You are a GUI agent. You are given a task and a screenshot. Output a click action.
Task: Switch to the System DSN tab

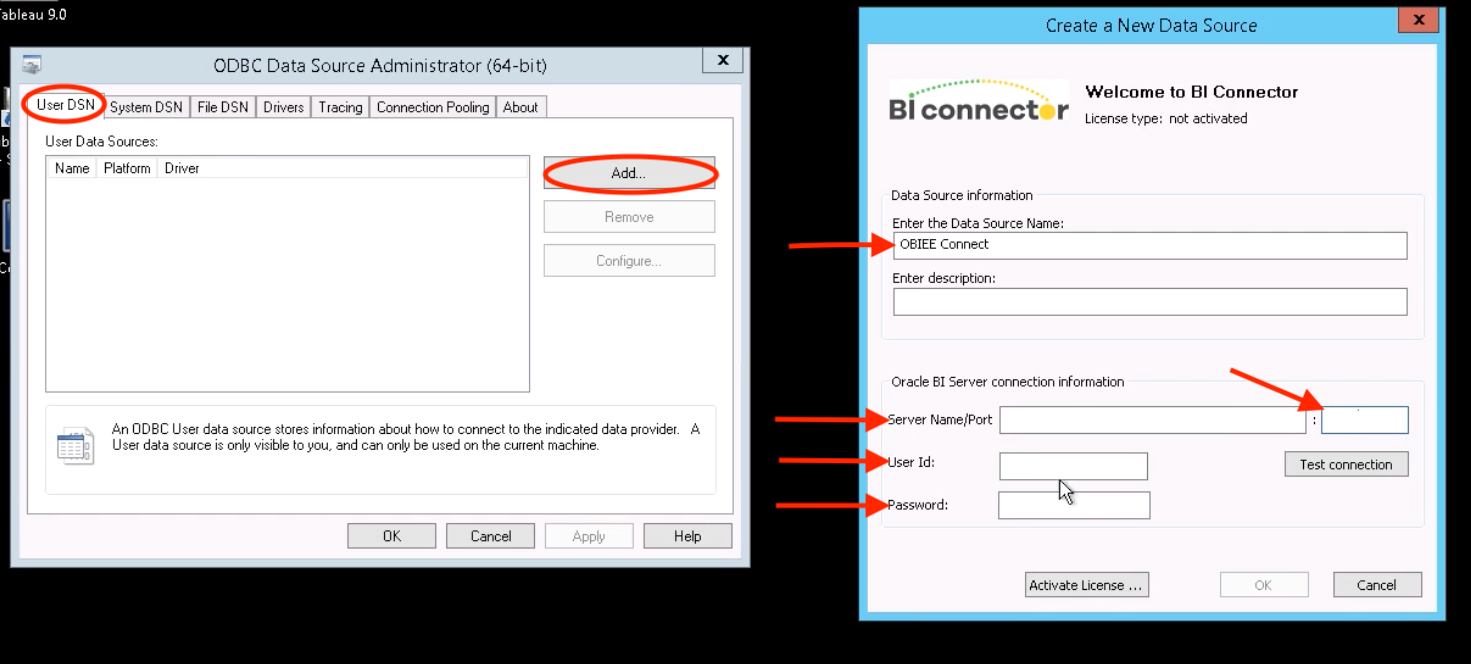(146, 107)
